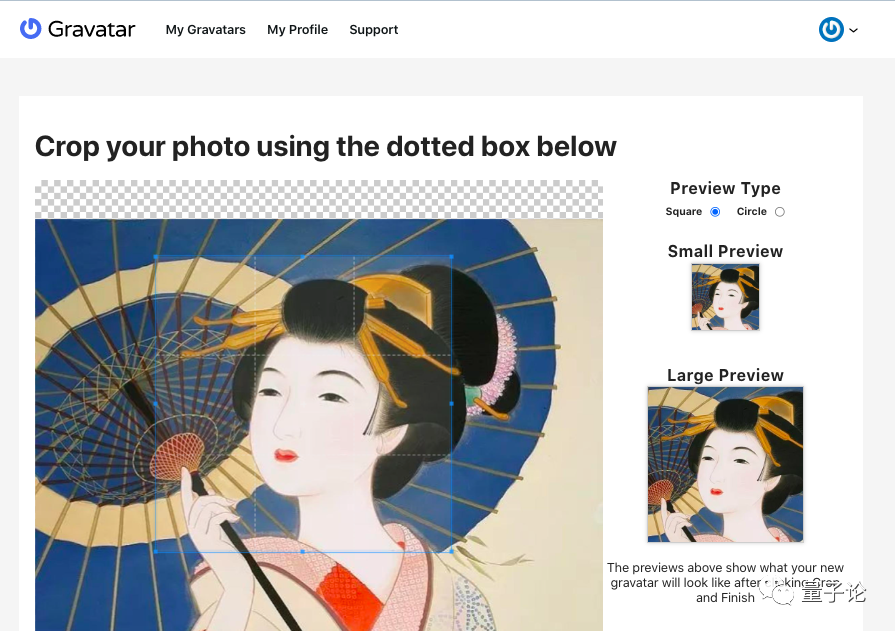Screen dimensions: 895x631
Task: Click the Gravatar logo icon
Action: point(30,29)
